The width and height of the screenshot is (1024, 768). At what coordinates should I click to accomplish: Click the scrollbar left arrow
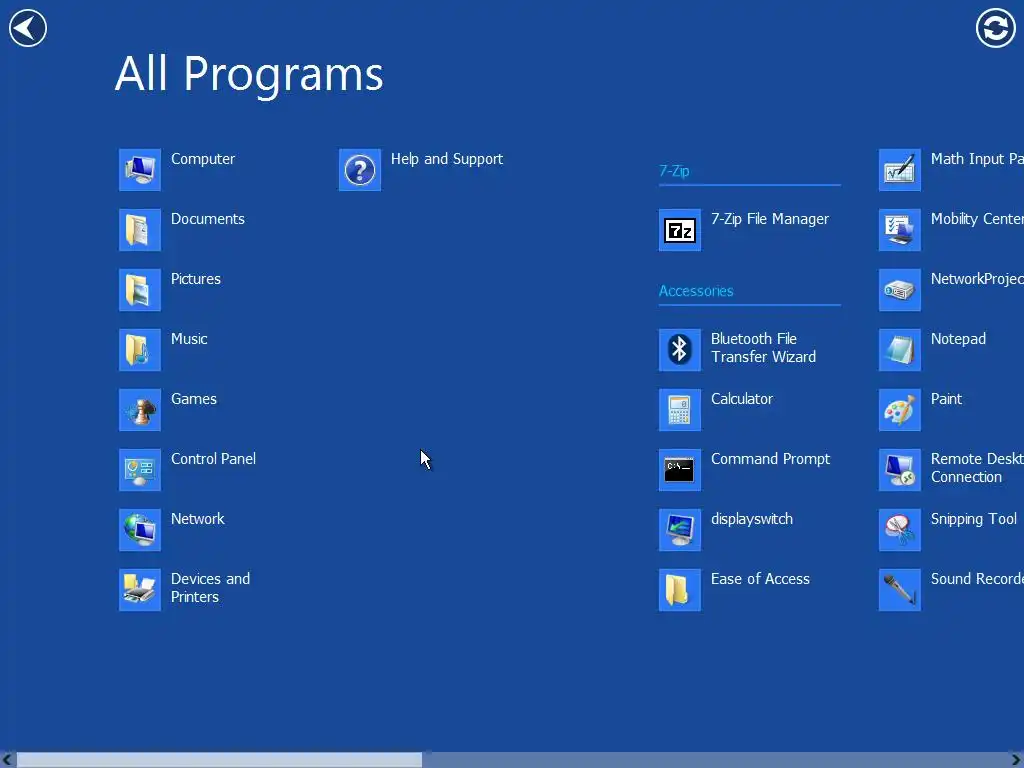[x=7, y=760]
